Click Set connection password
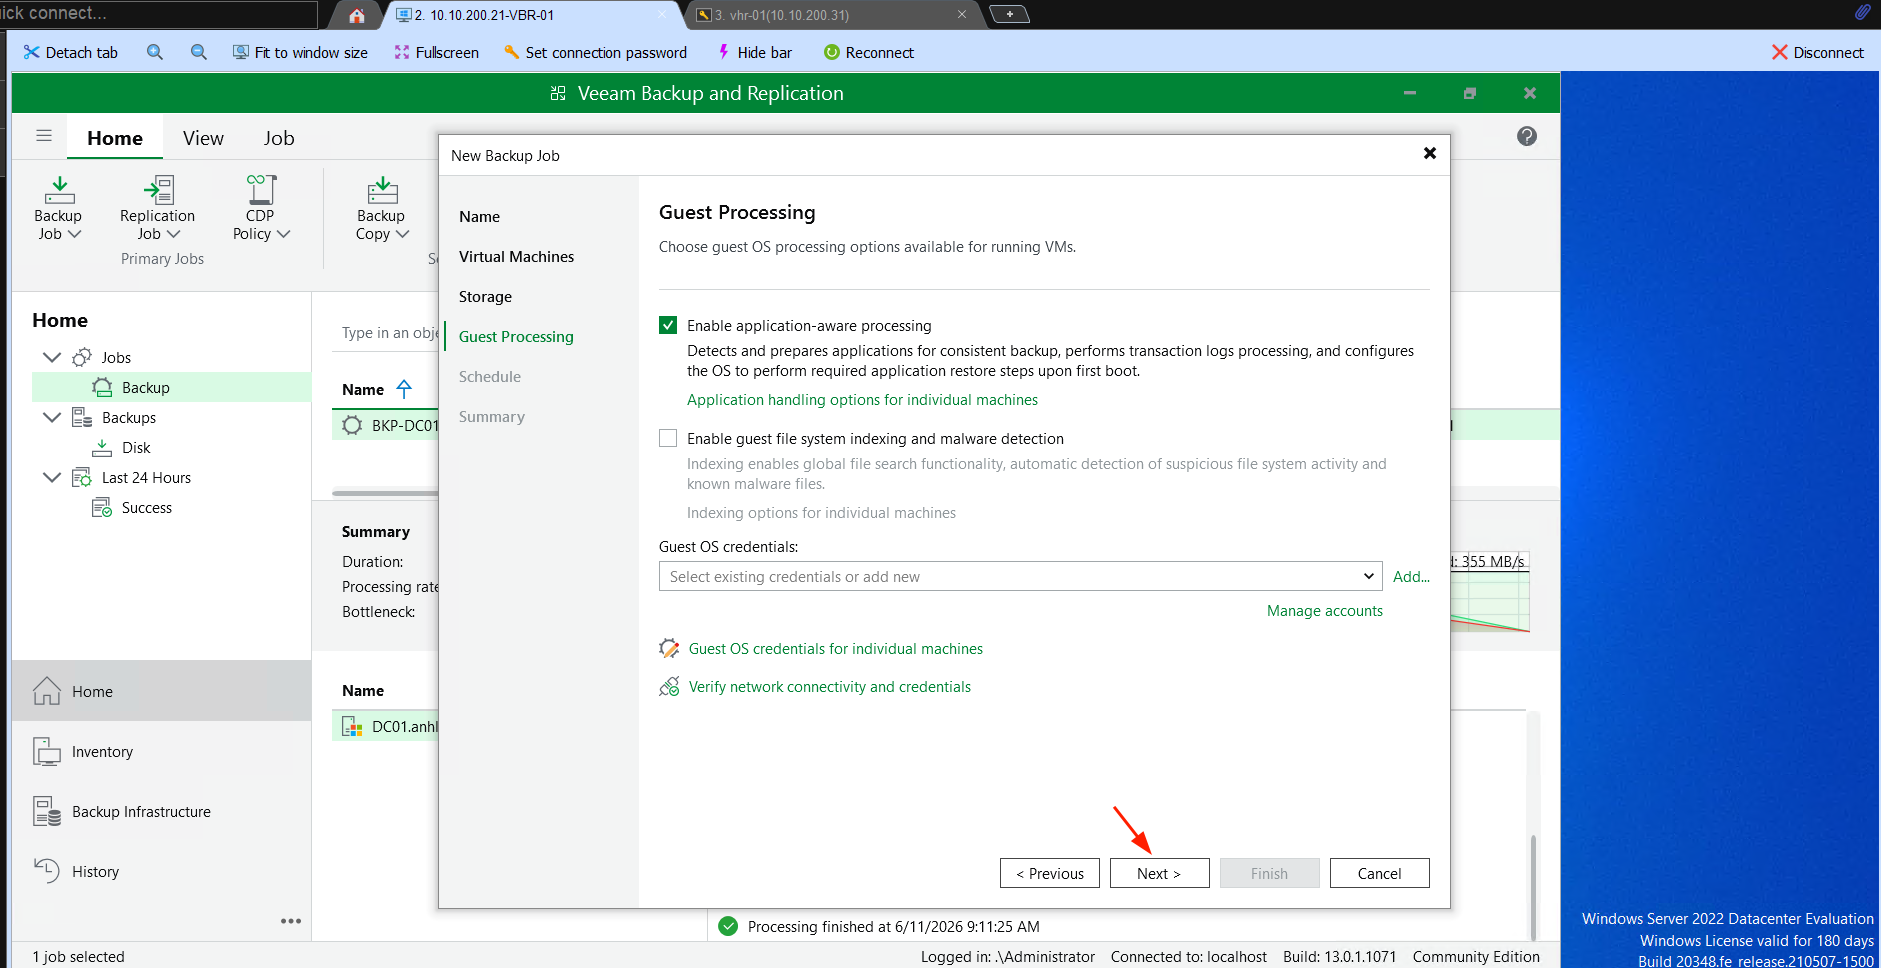1881x968 pixels. 595,52
